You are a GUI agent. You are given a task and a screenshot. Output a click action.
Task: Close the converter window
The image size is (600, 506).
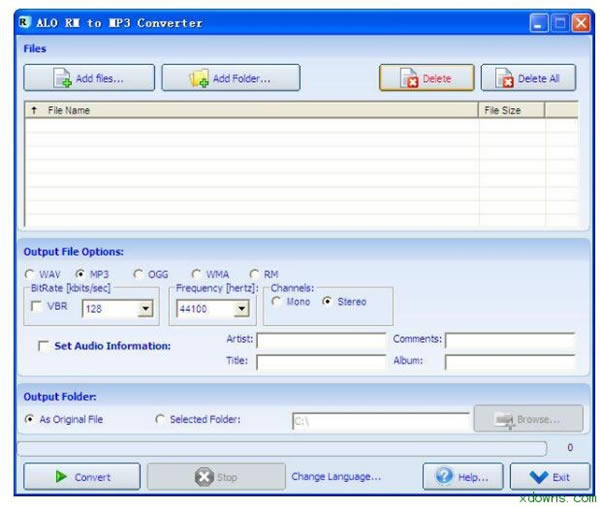(x=581, y=23)
